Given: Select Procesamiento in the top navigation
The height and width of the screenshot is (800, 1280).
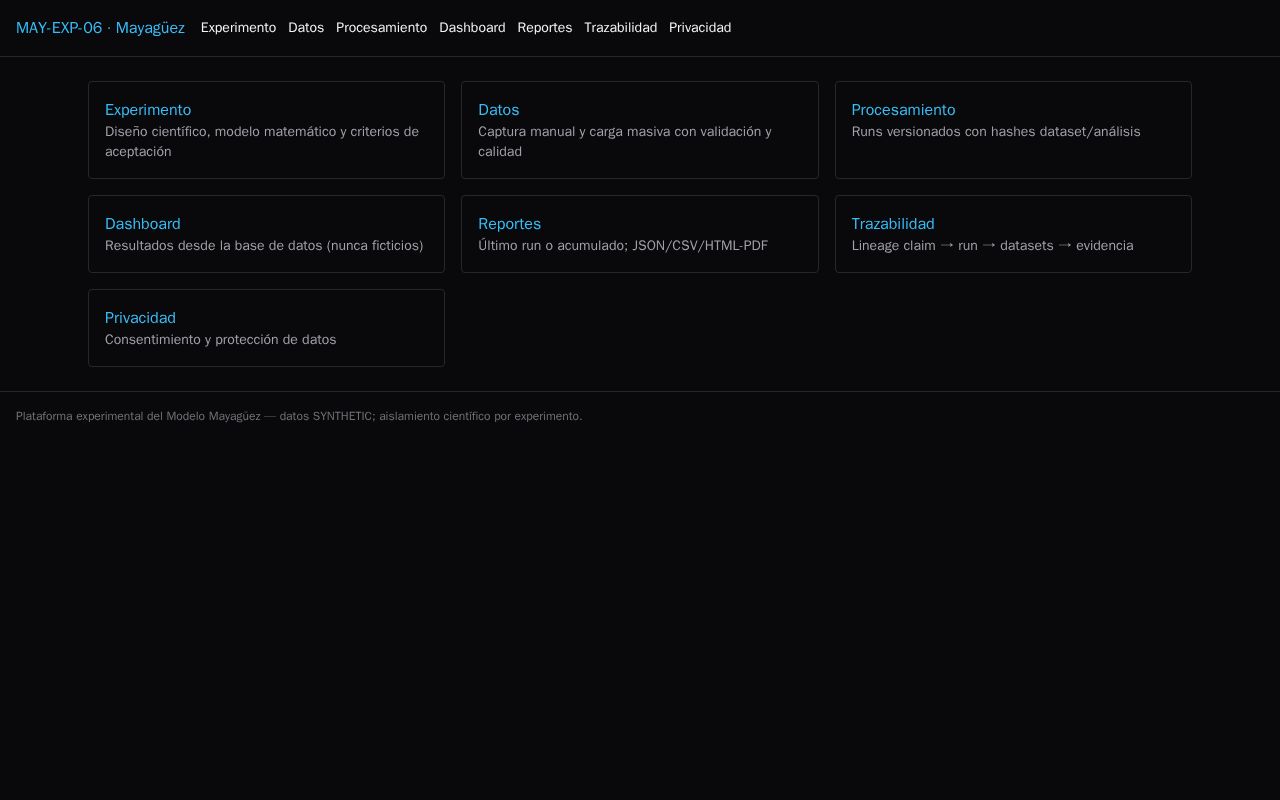Looking at the screenshot, I should pyautogui.click(x=381, y=28).
